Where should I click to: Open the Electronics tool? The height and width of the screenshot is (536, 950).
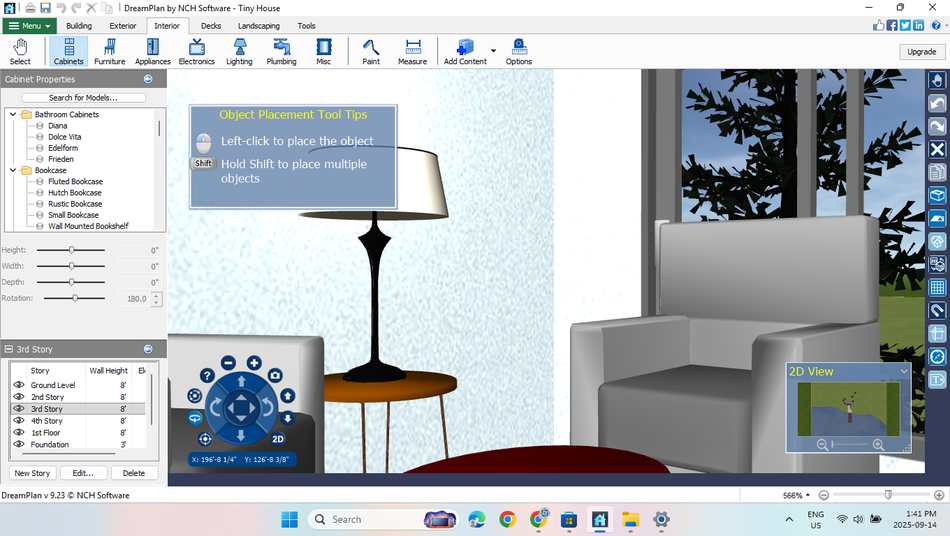pos(196,51)
